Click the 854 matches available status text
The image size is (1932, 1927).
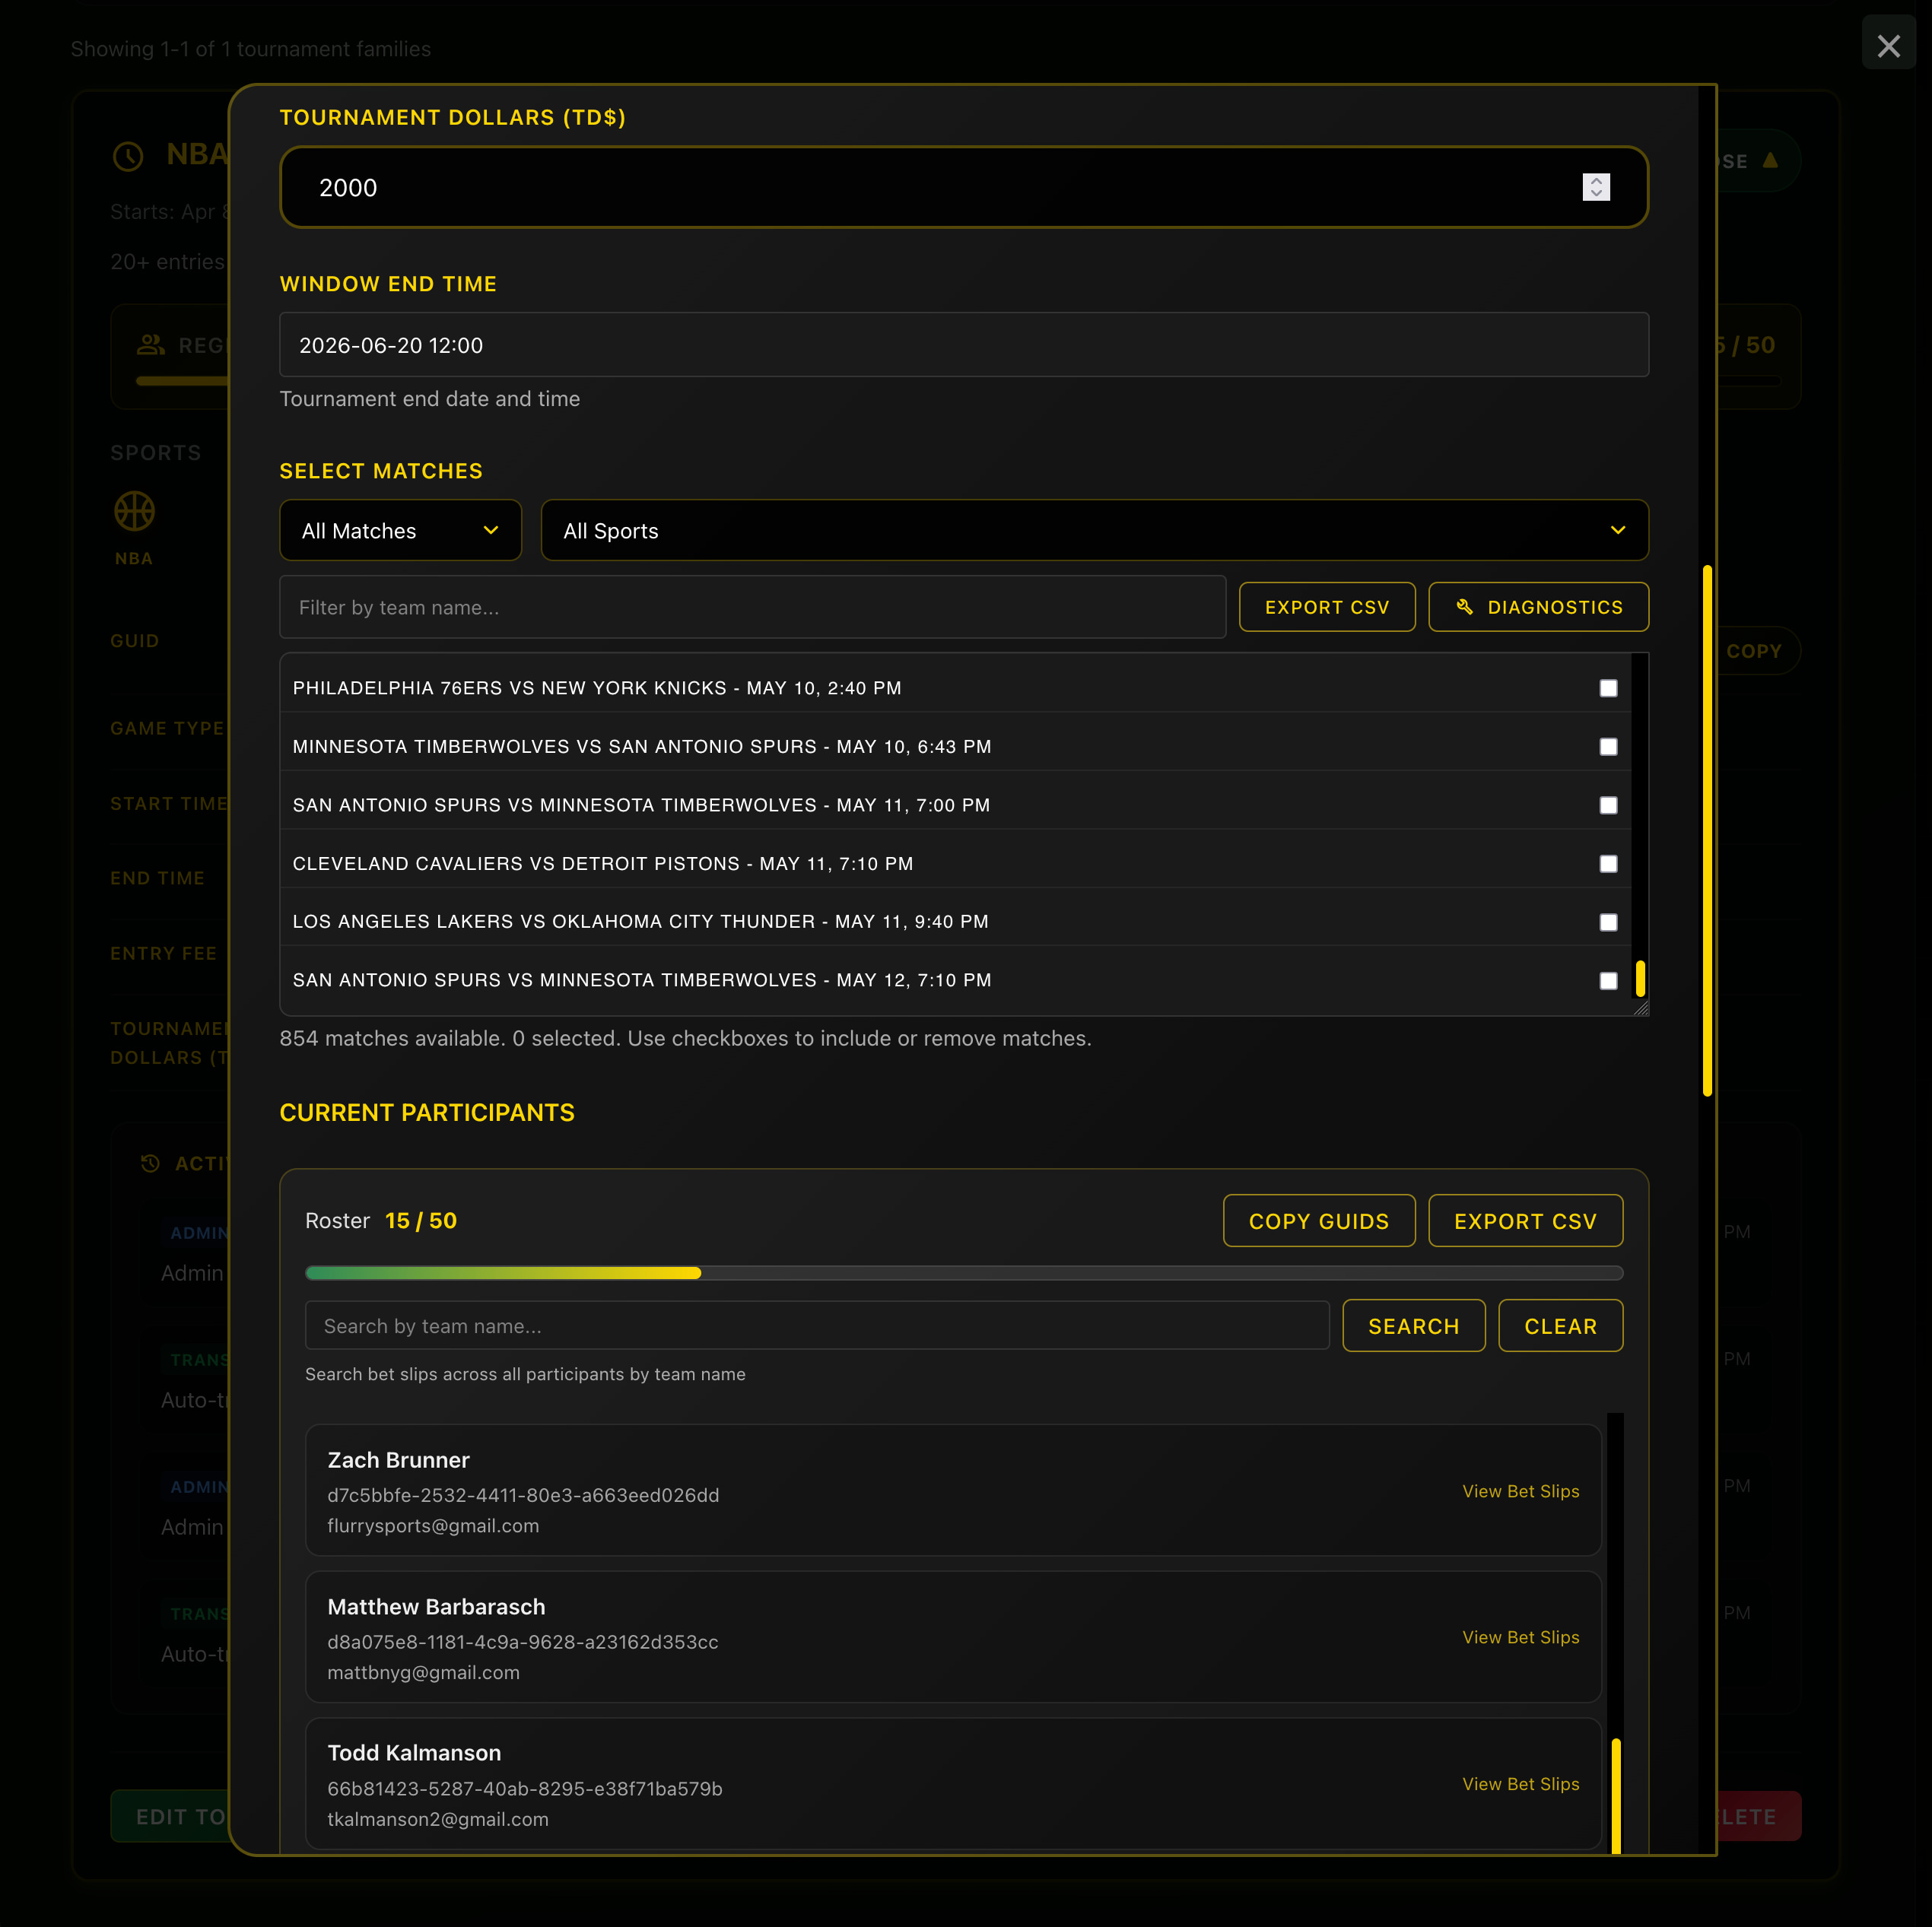685,1038
